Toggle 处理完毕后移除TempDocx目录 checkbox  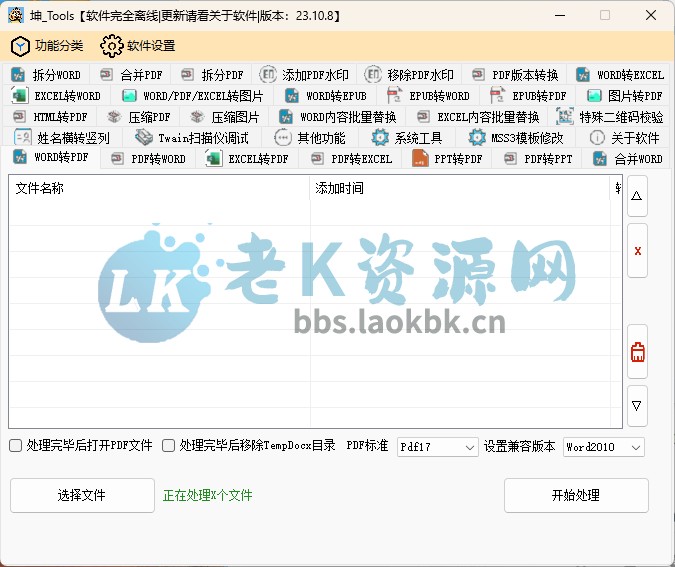[168, 446]
